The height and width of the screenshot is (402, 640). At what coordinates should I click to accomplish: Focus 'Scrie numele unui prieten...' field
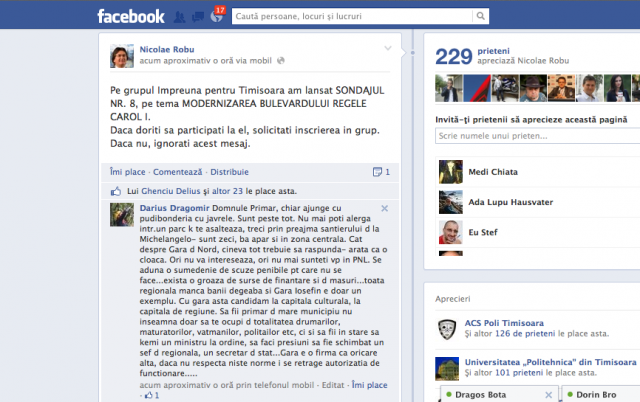[538, 136]
